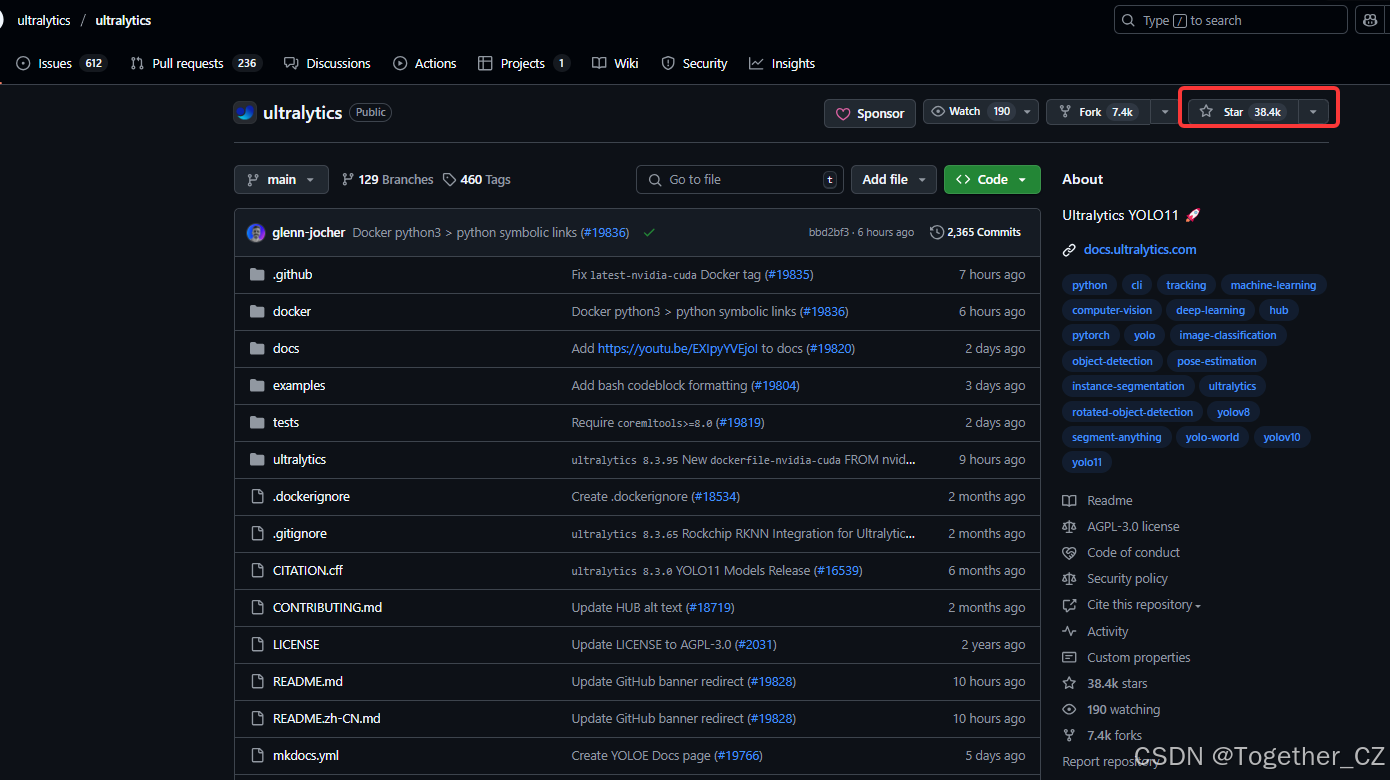Click the object-detection topic tag

click(1112, 361)
